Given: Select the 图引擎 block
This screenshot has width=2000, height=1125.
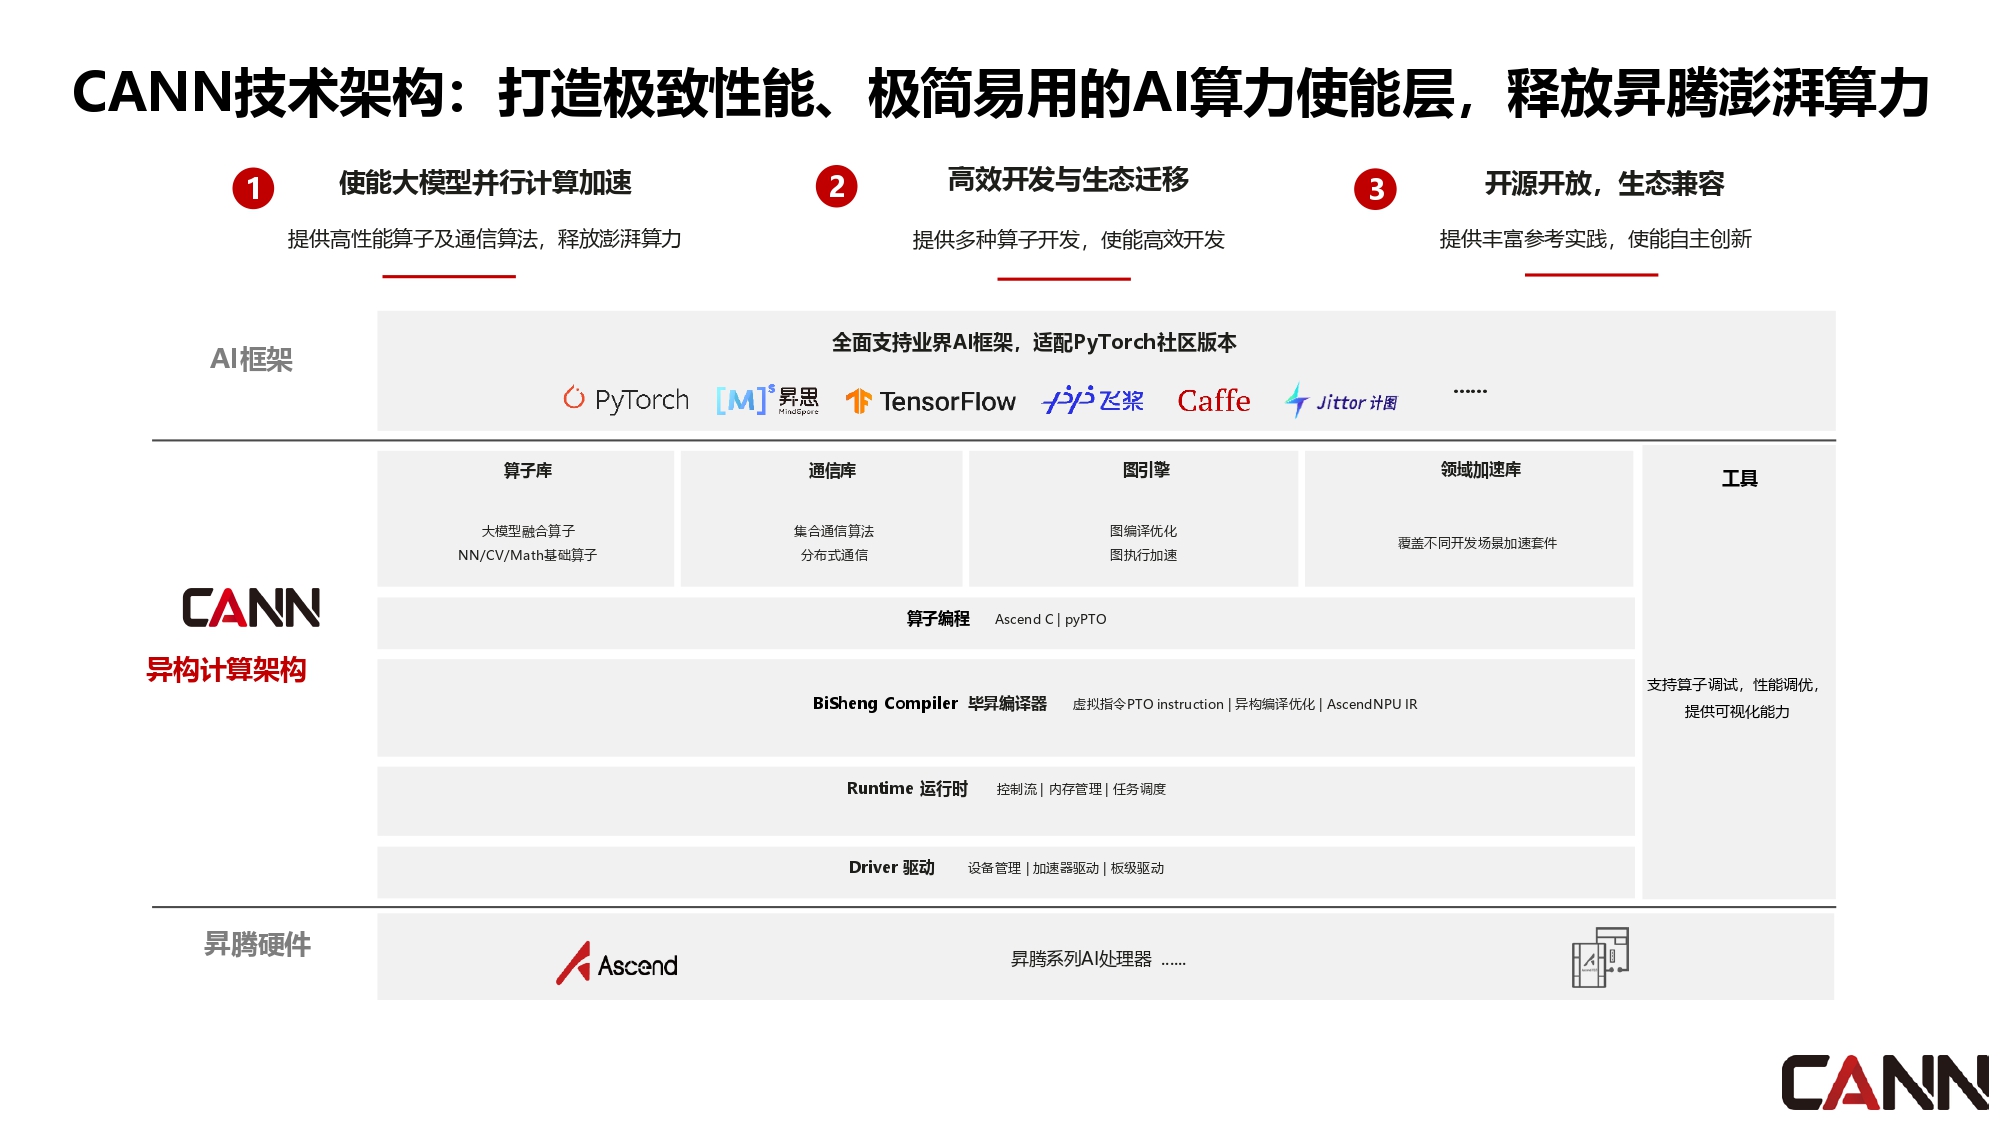Looking at the screenshot, I should [x=1133, y=518].
